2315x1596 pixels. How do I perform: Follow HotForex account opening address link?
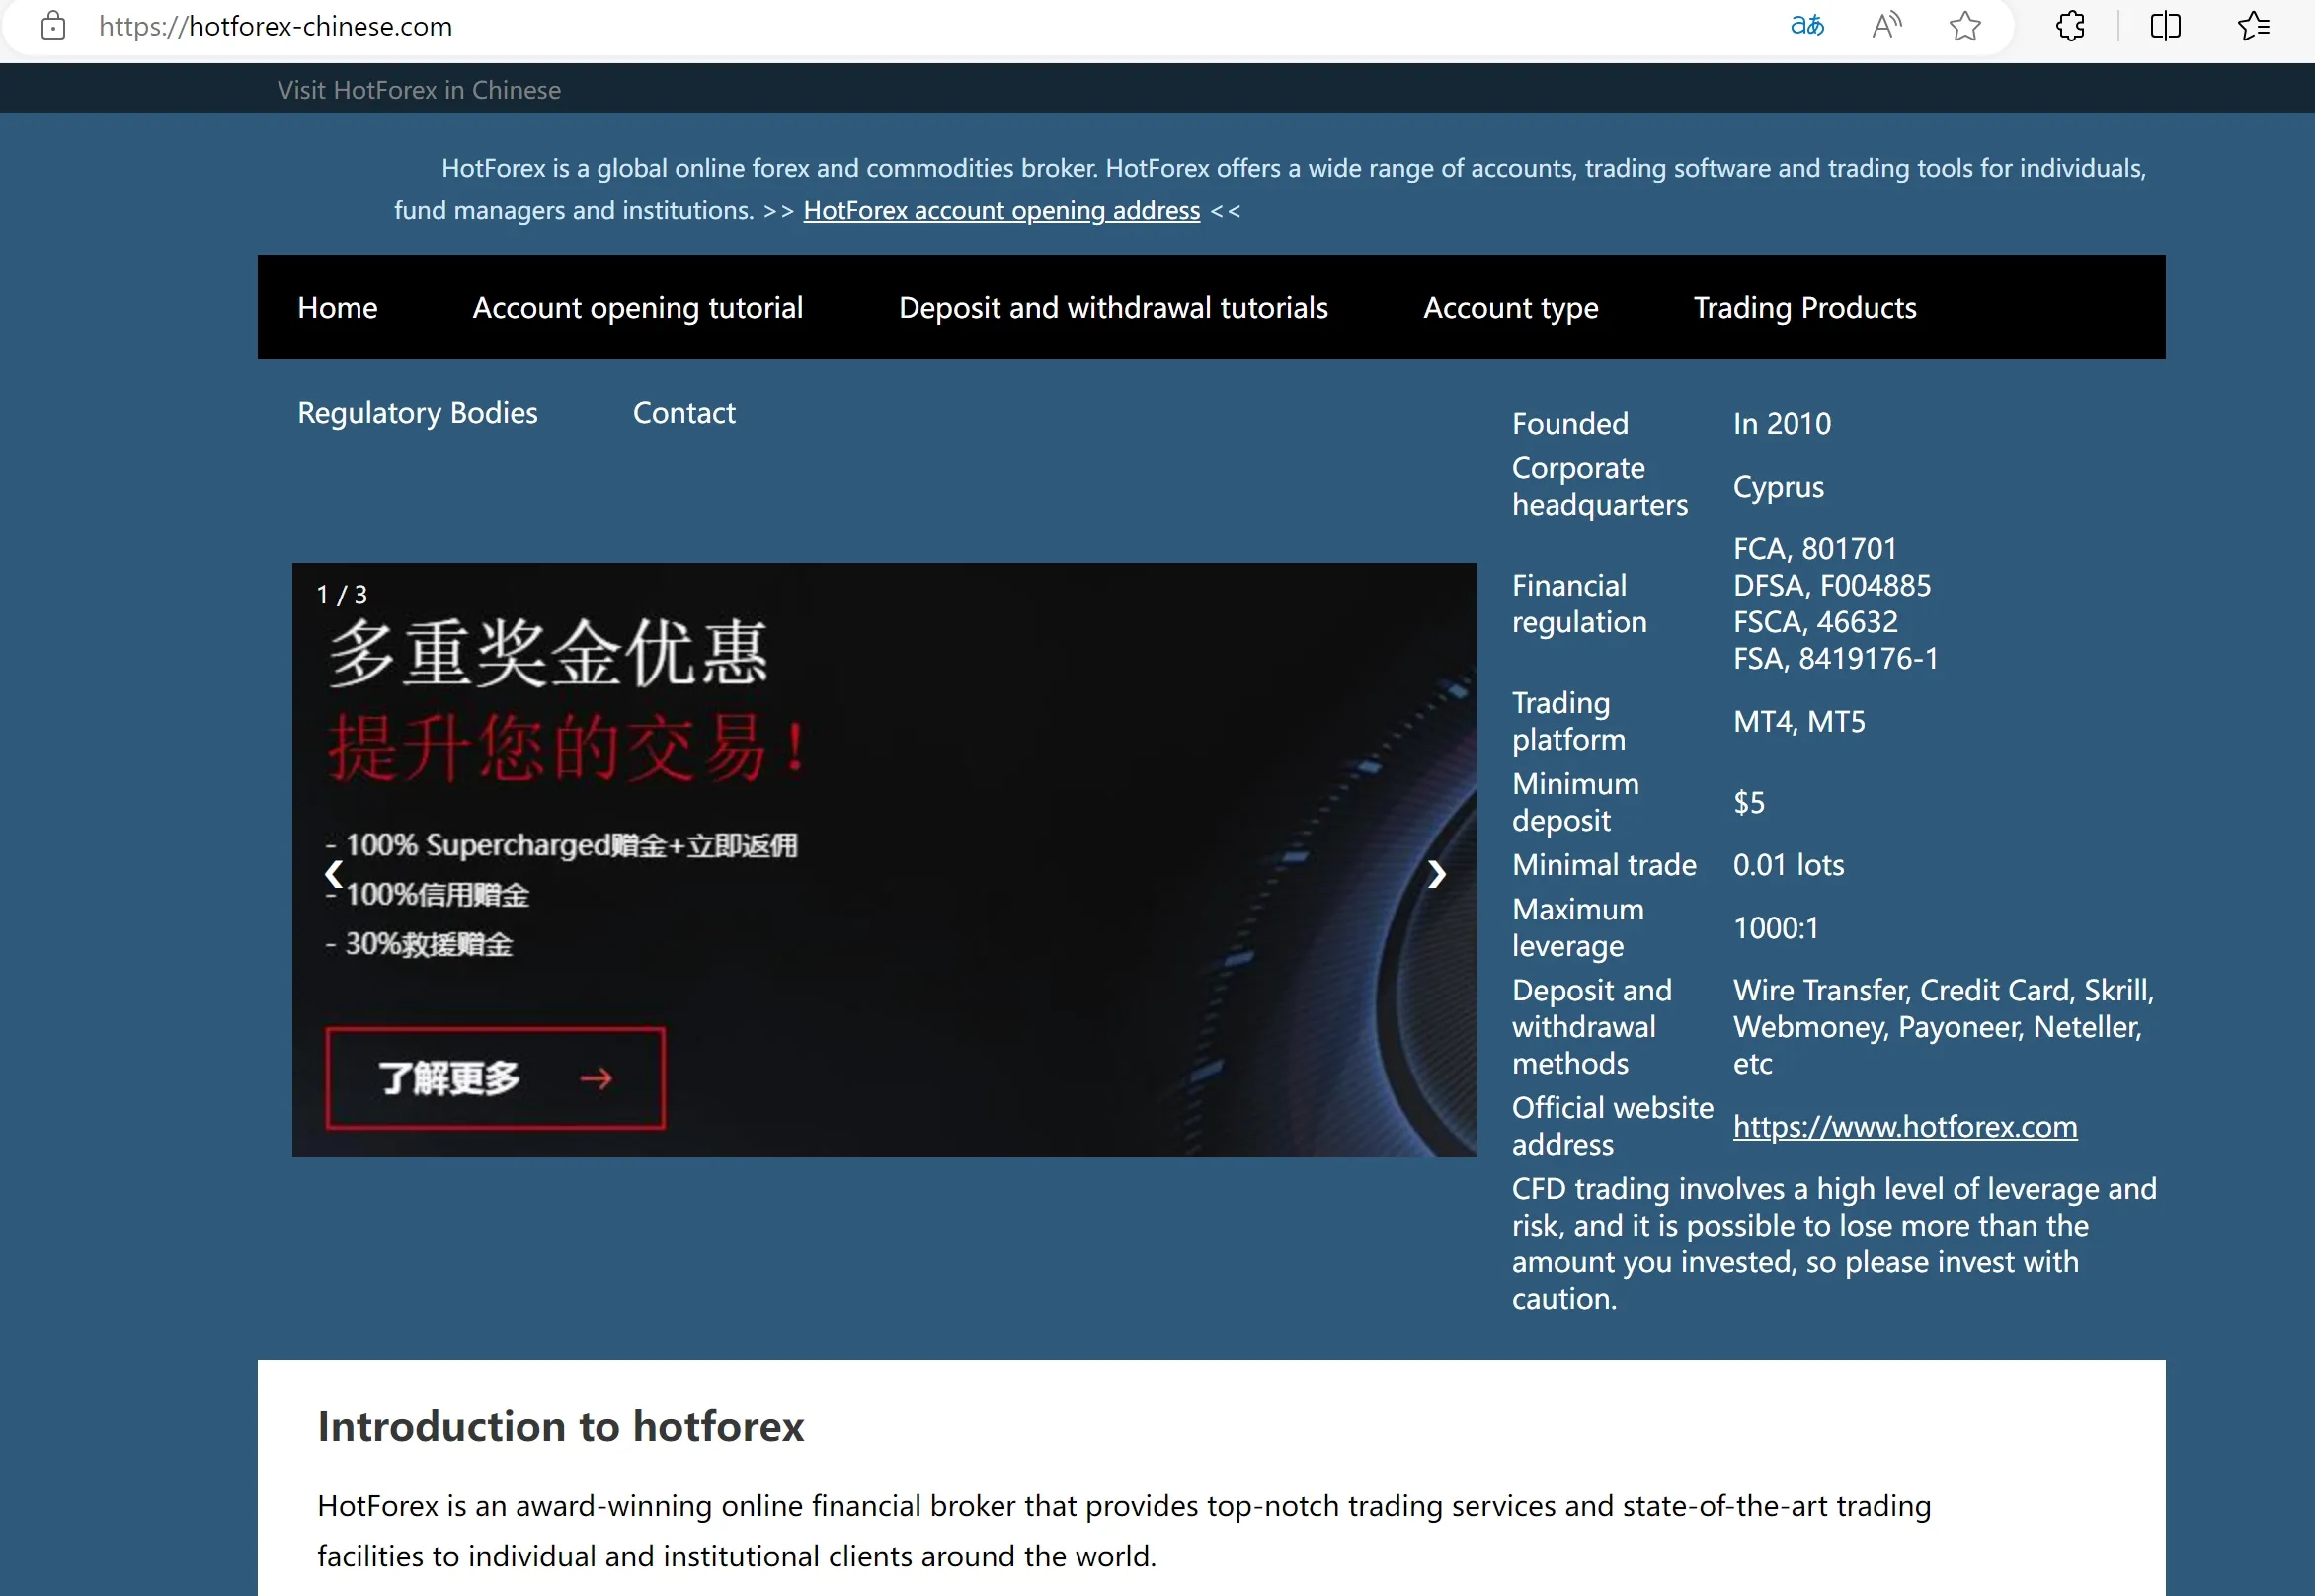(x=1001, y=211)
